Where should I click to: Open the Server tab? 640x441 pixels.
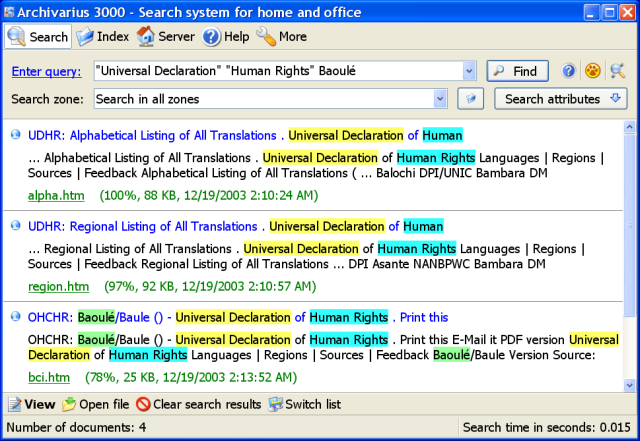coord(165,36)
